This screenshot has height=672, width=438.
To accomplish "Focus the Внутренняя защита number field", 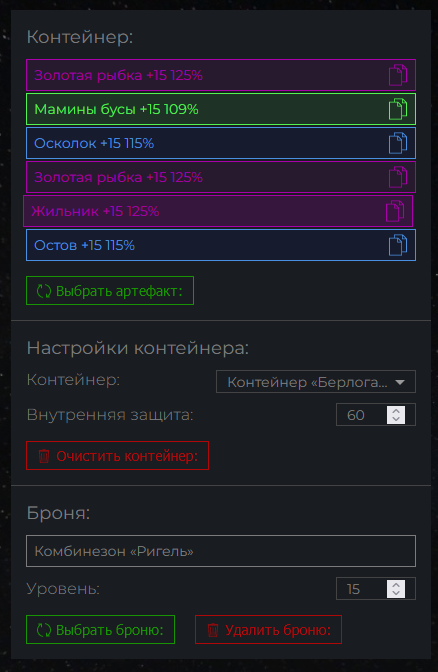I will [x=362, y=415].
